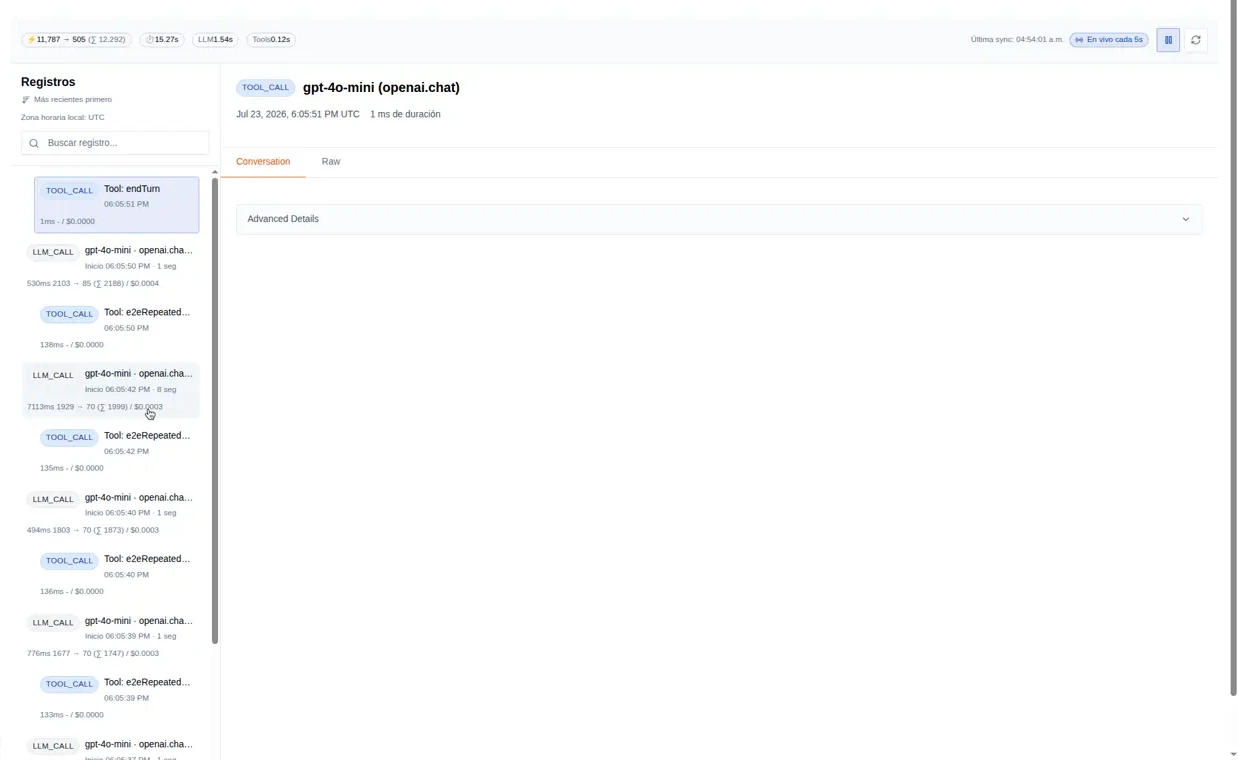Click the magnifier icon in the search box
This screenshot has height=760, width=1238.
point(34,143)
